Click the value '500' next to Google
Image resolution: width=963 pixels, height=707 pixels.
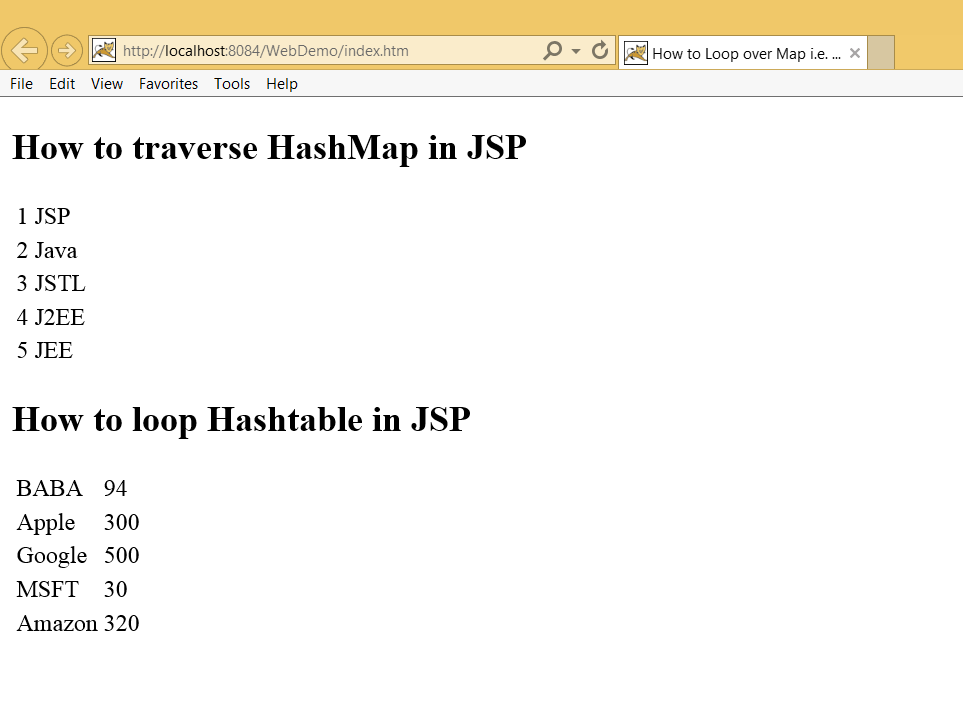pyautogui.click(x=122, y=555)
